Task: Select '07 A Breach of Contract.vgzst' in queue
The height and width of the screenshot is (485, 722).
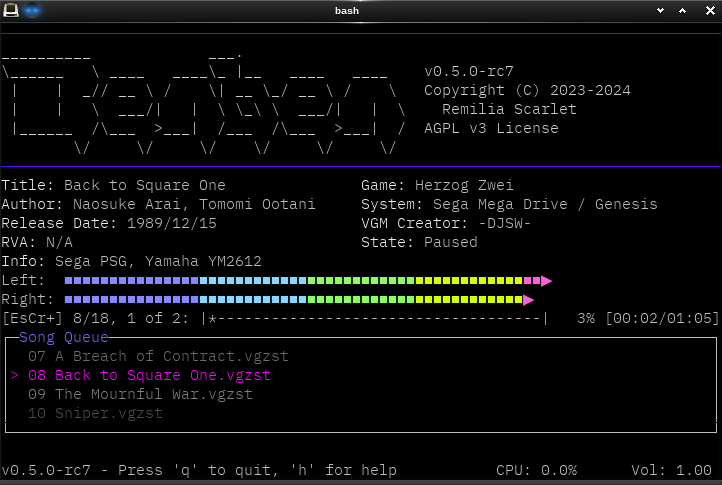Action: [158, 356]
